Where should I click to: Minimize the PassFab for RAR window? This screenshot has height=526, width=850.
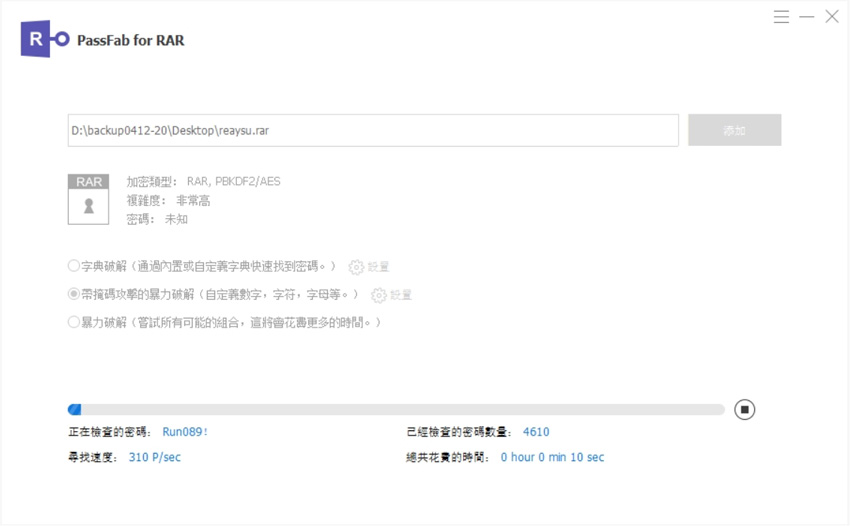point(806,17)
